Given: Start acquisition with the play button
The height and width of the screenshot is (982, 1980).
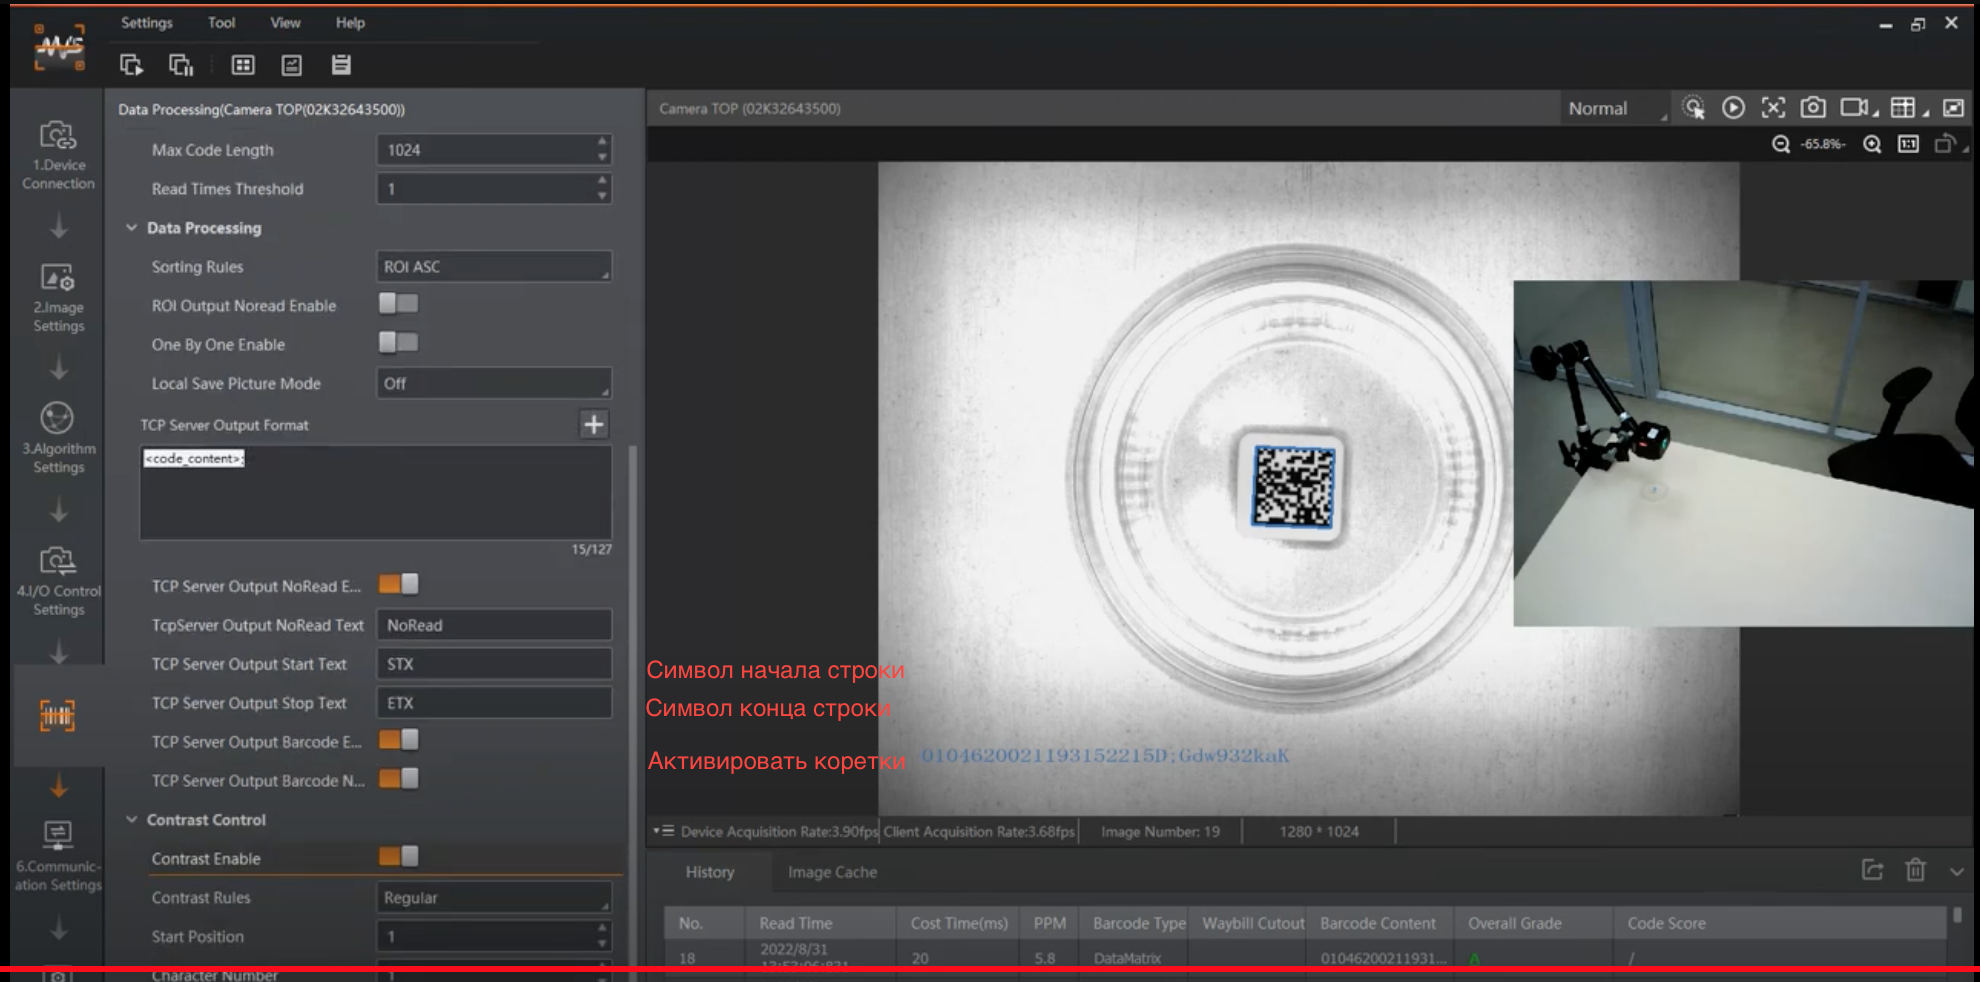Looking at the screenshot, I should pyautogui.click(x=1733, y=108).
